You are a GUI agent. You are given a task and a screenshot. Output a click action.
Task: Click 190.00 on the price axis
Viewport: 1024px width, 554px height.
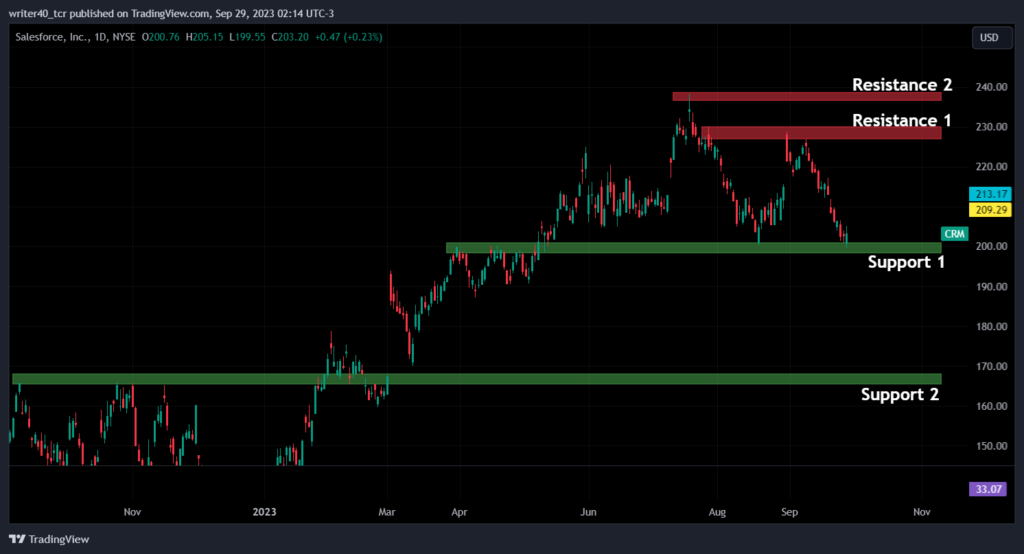pos(991,287)
